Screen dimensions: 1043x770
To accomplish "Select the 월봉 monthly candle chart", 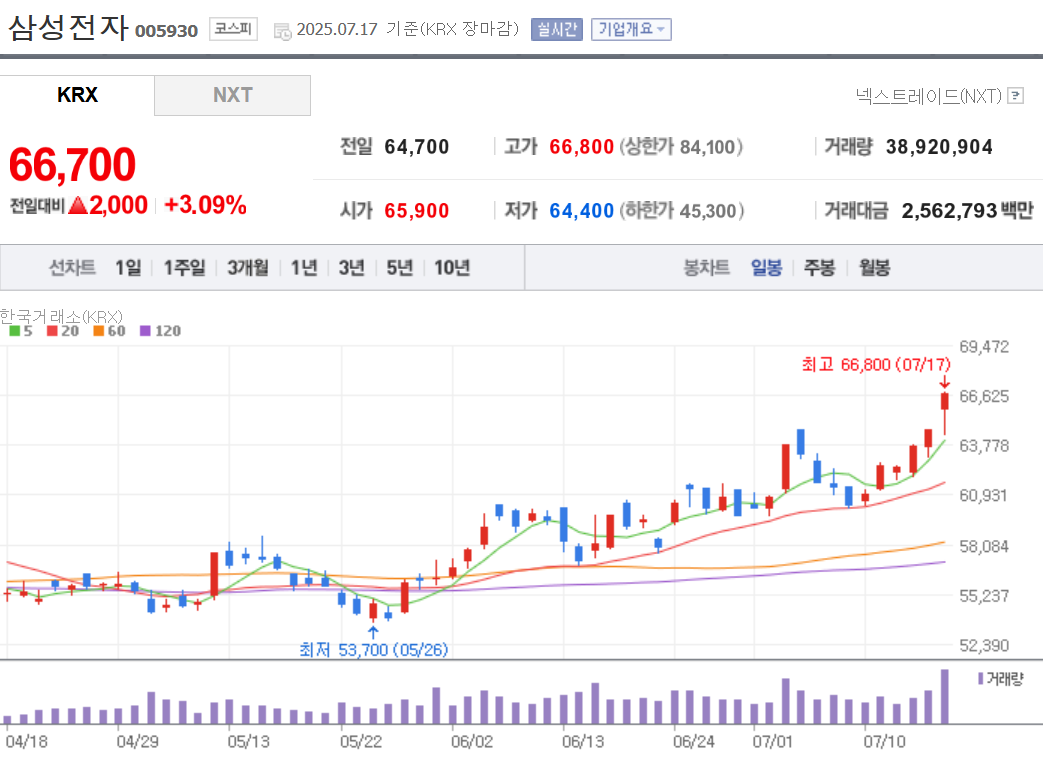I will point(874,267).
